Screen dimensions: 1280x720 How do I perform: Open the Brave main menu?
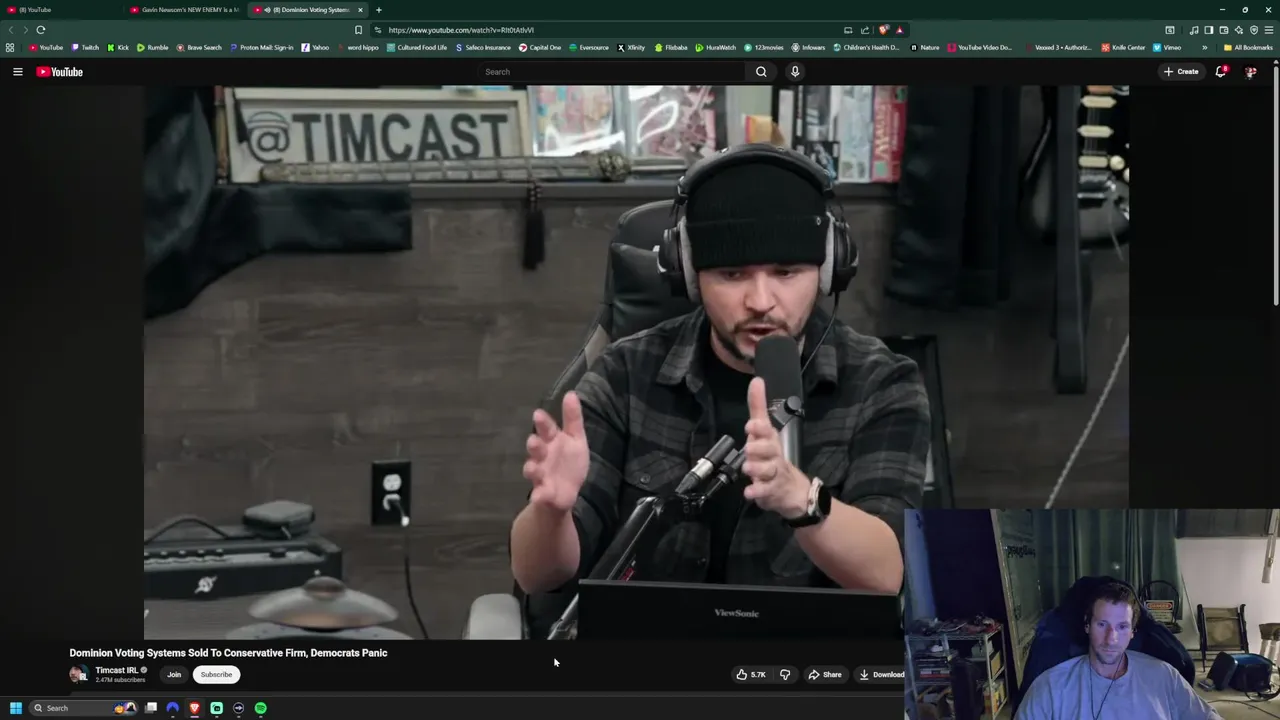point(1269,30)
